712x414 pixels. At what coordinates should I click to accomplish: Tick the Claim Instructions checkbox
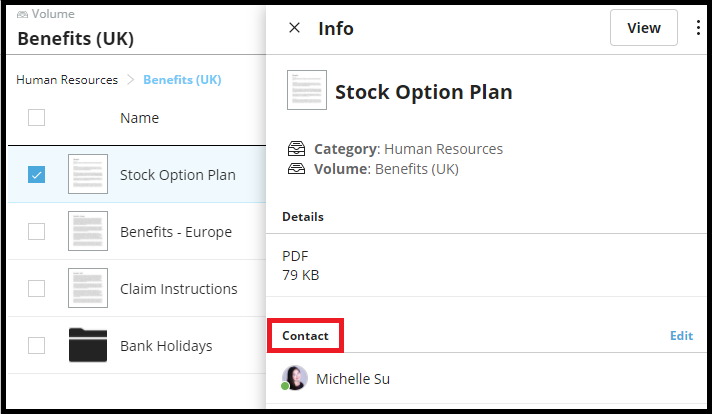[x=36, y=288]
